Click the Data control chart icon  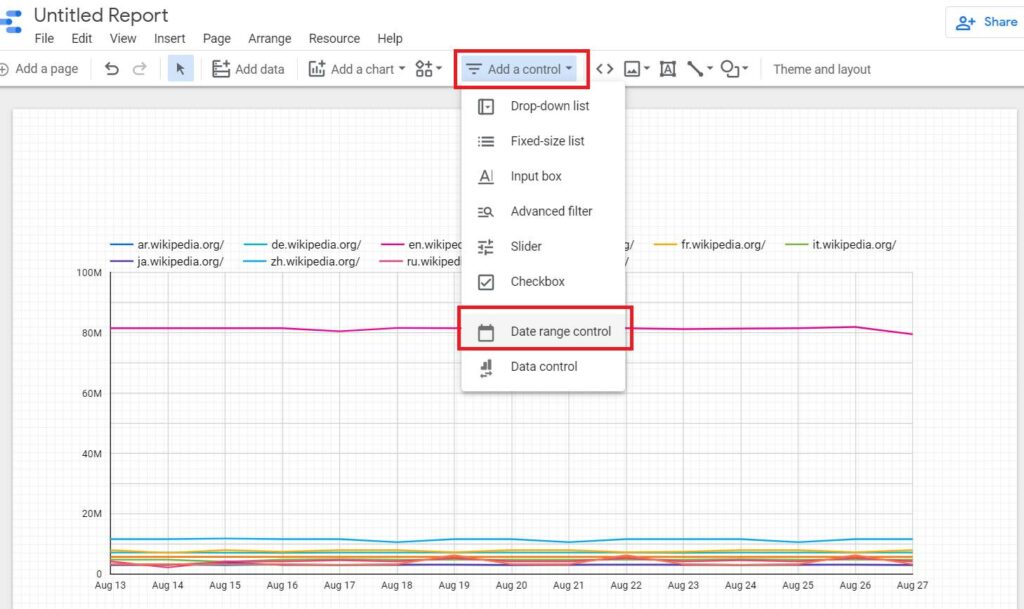point(486,368)
